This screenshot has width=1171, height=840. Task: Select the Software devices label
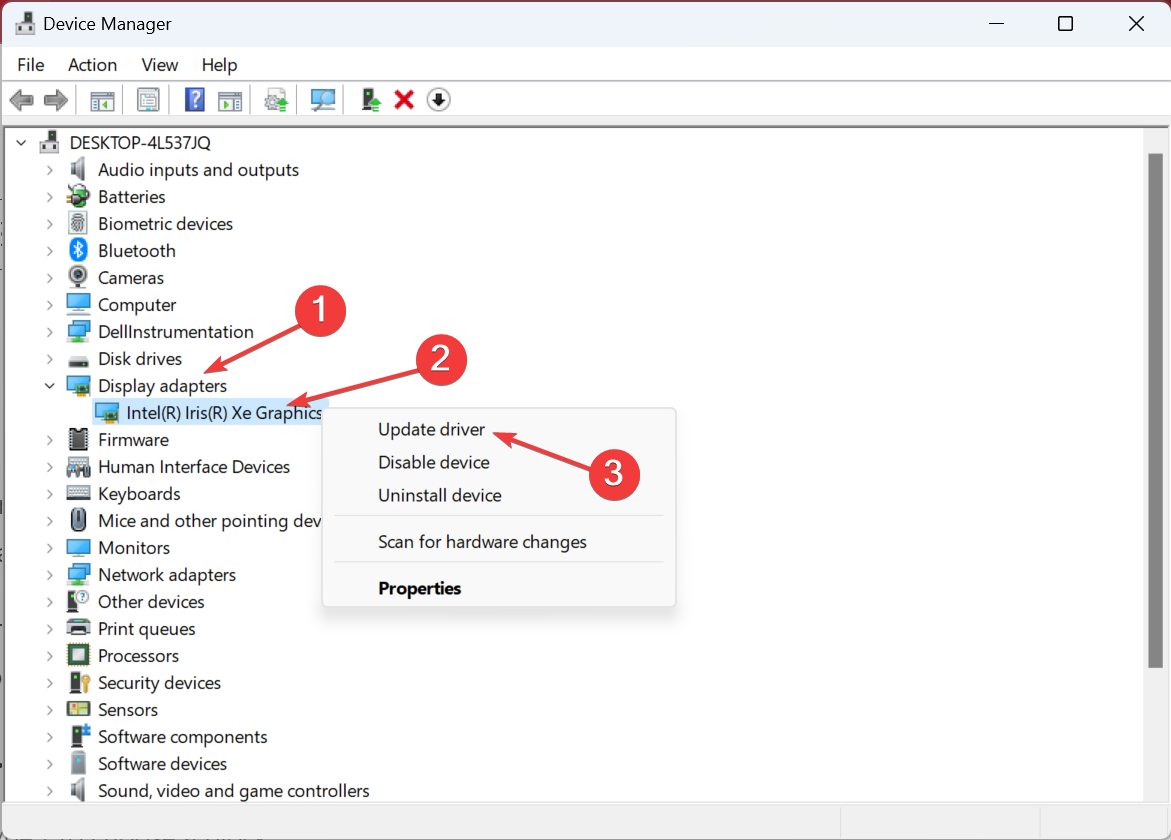pyautogui.click(x=162, y=764)
